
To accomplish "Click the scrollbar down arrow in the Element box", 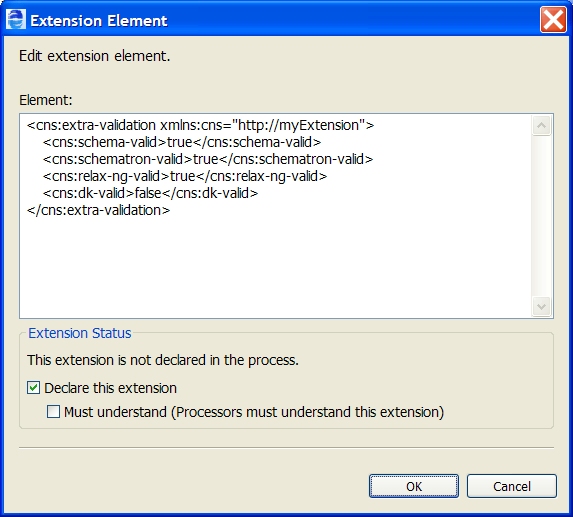I will [x=542, y=306].
